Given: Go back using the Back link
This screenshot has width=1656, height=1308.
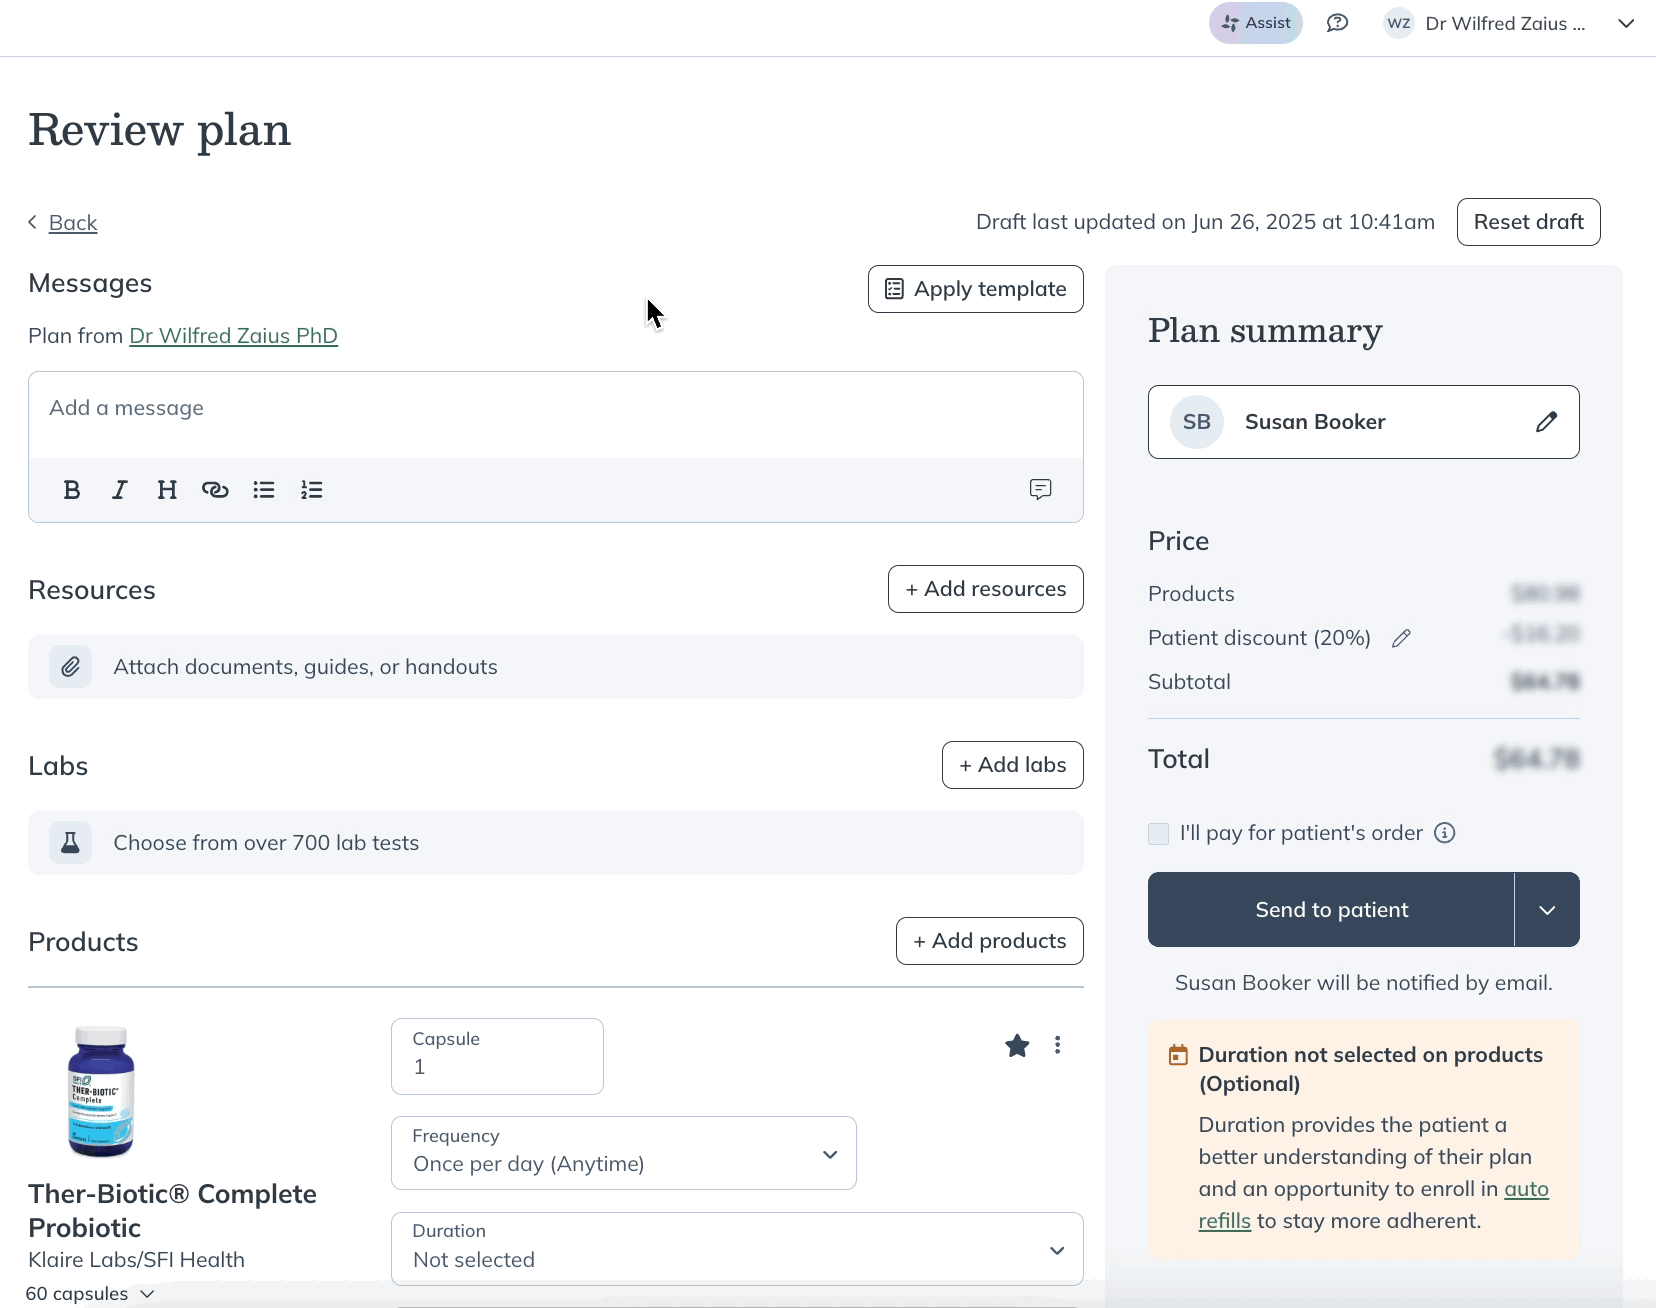Looking at the screenshot, I should click(73, 222).
